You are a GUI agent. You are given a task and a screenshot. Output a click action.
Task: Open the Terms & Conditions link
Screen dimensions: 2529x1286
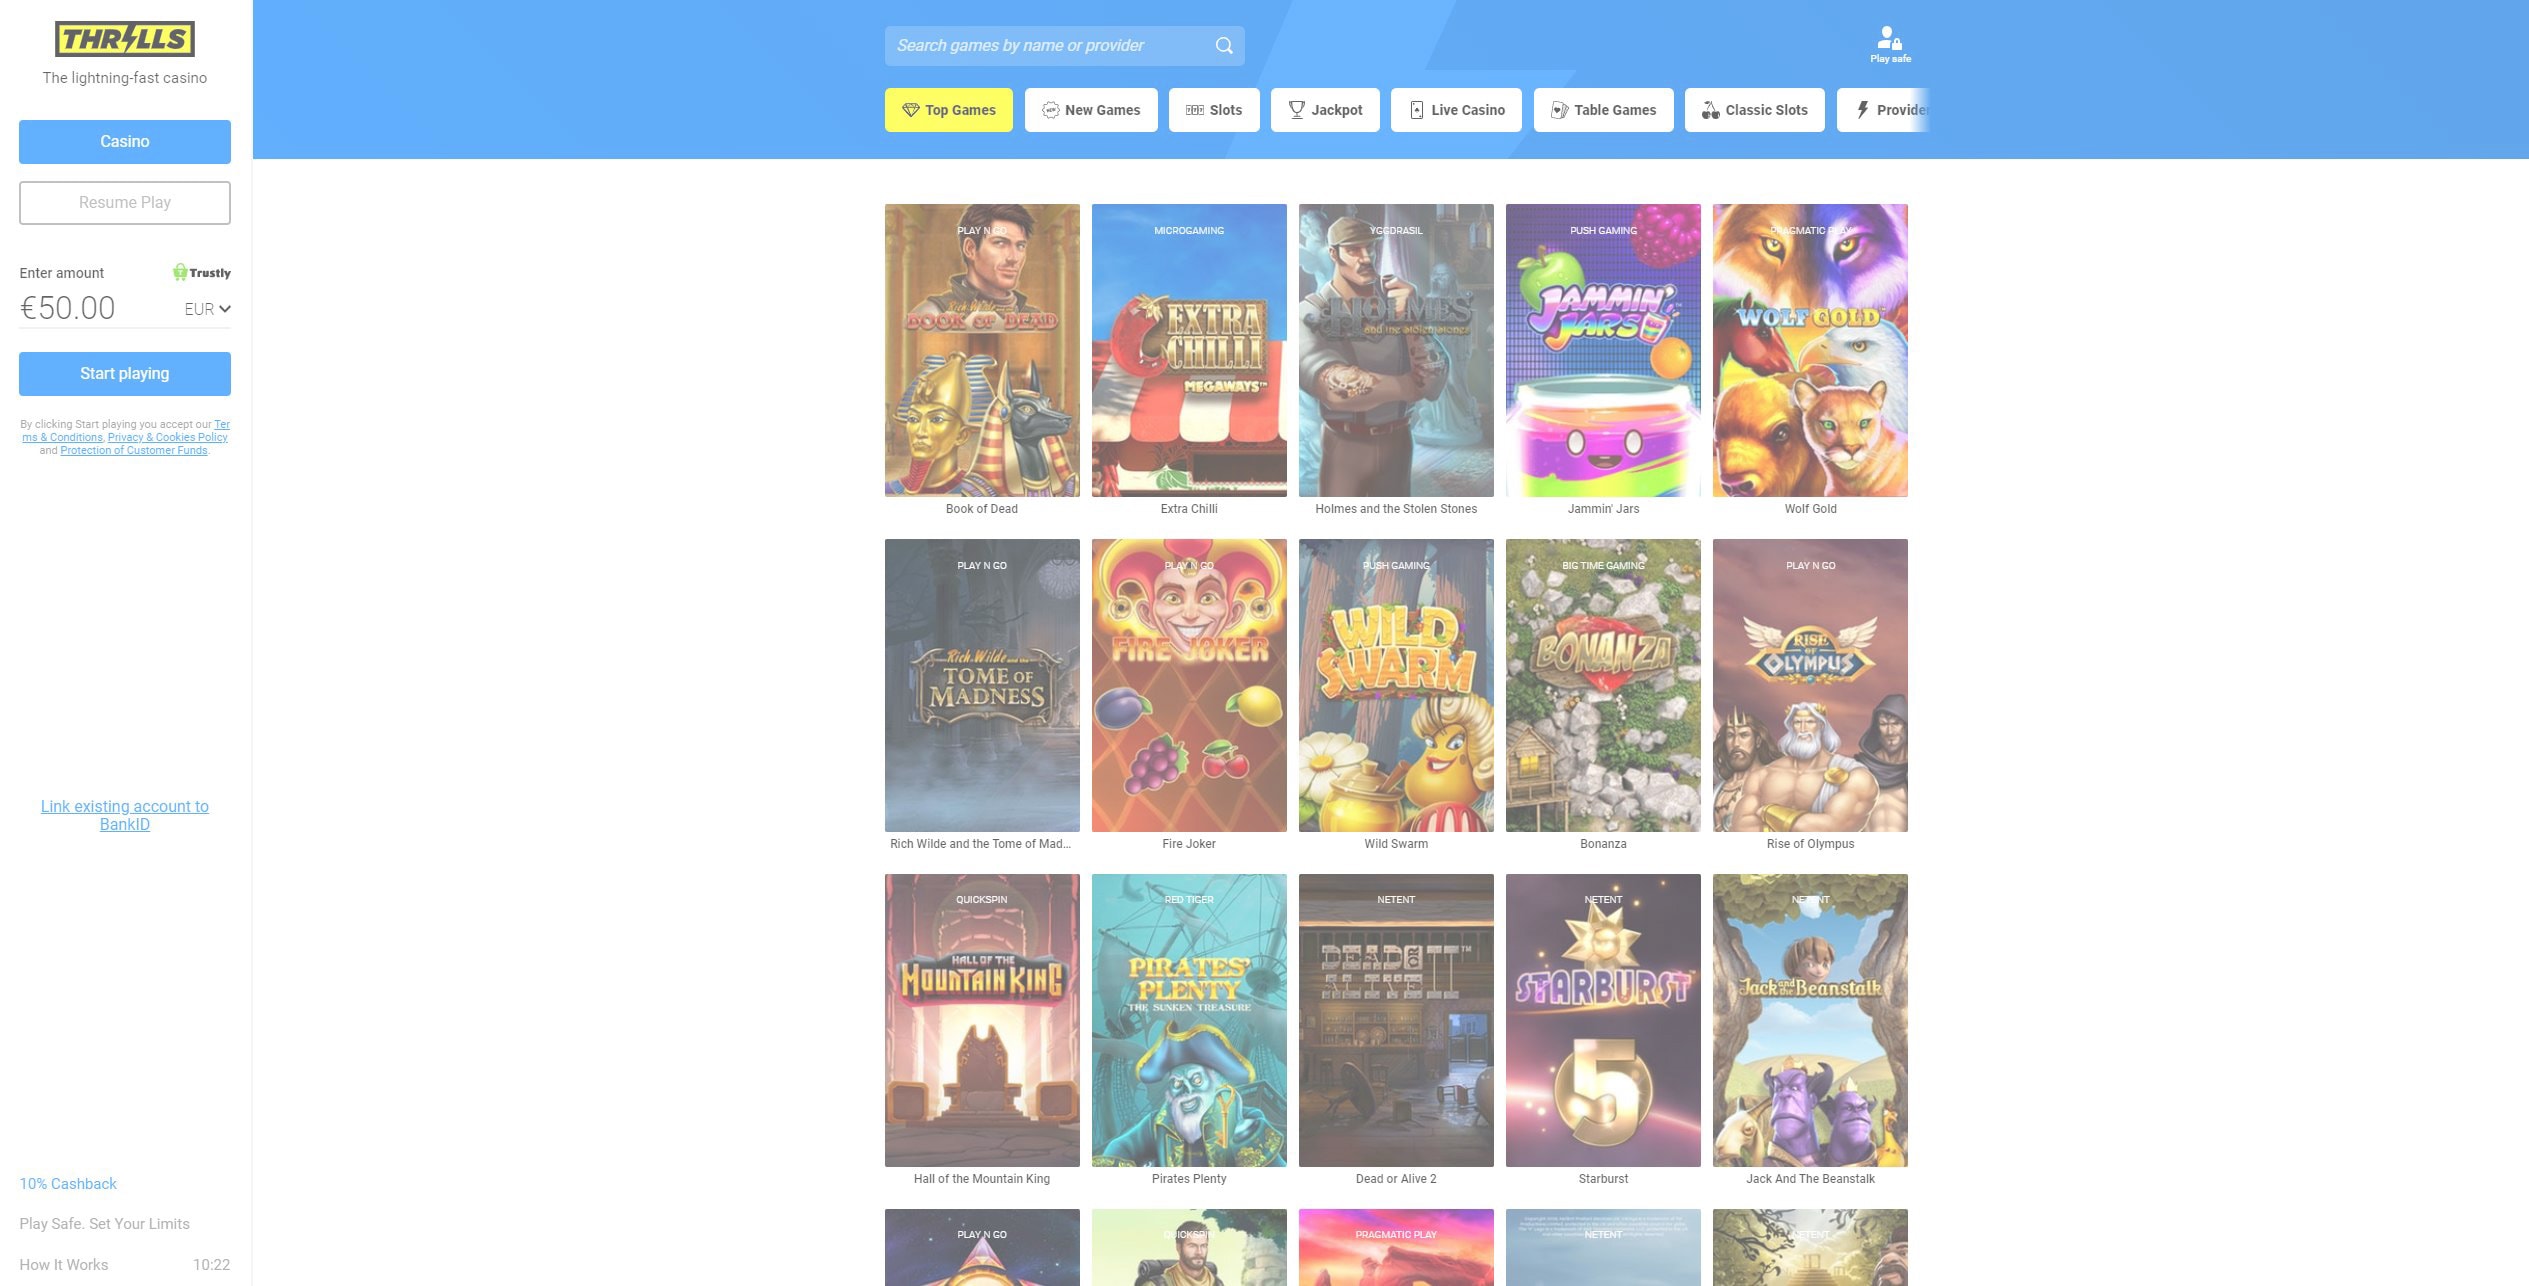pos(125,431)
